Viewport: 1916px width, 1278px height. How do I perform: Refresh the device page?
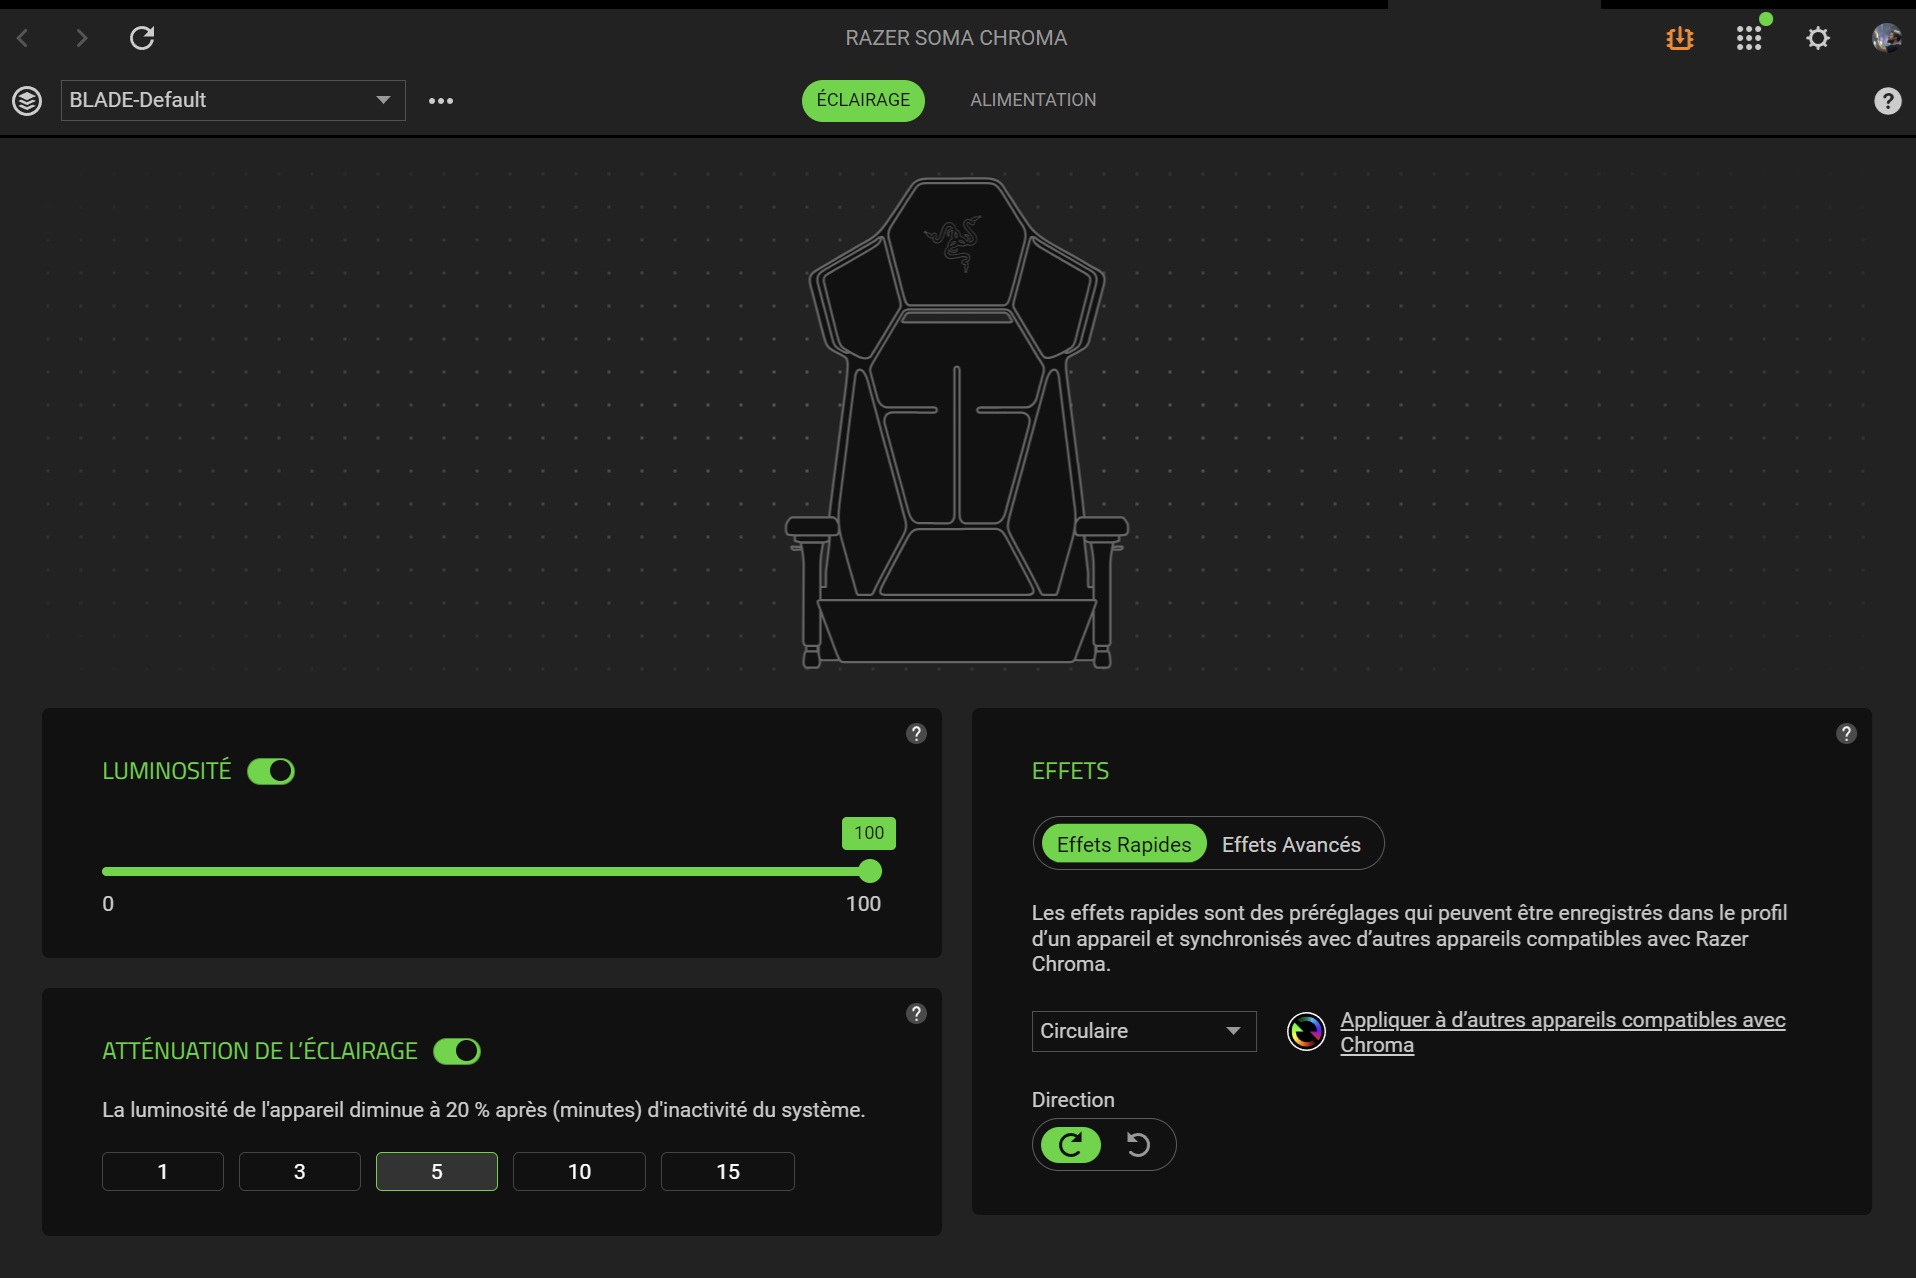click(142, 38)
